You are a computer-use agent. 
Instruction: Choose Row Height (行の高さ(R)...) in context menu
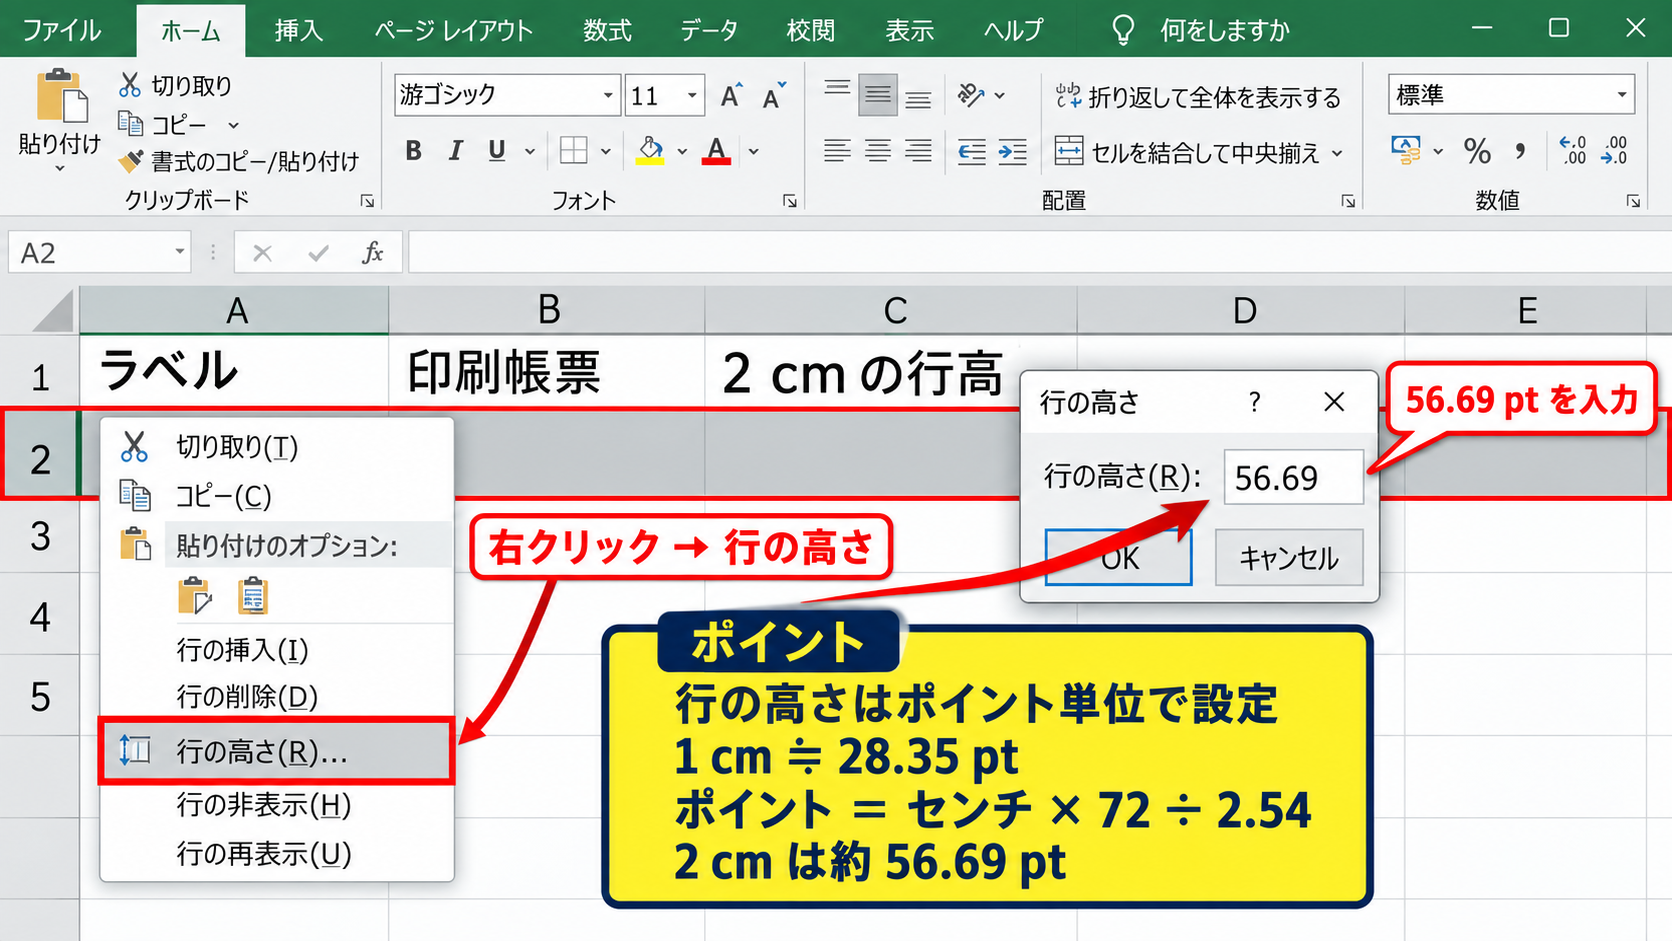pos(276,751)
